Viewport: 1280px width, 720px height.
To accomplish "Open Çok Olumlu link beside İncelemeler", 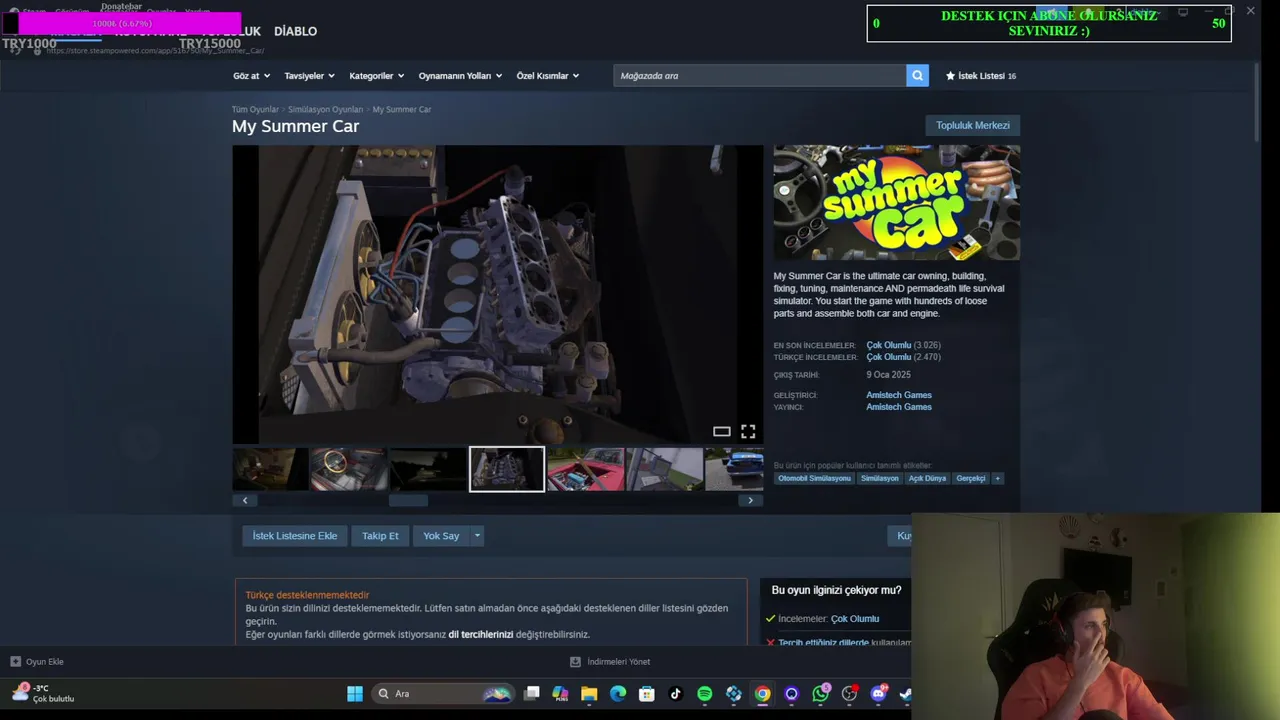I will point(855,619).
